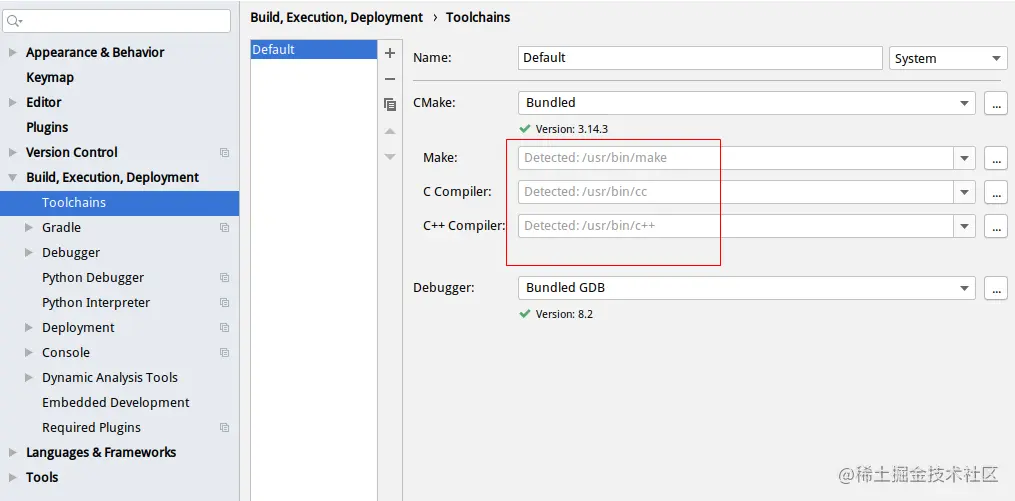Copy the selected toolchain
This screenshot has width=1015, height=501.
coord(390,104)
